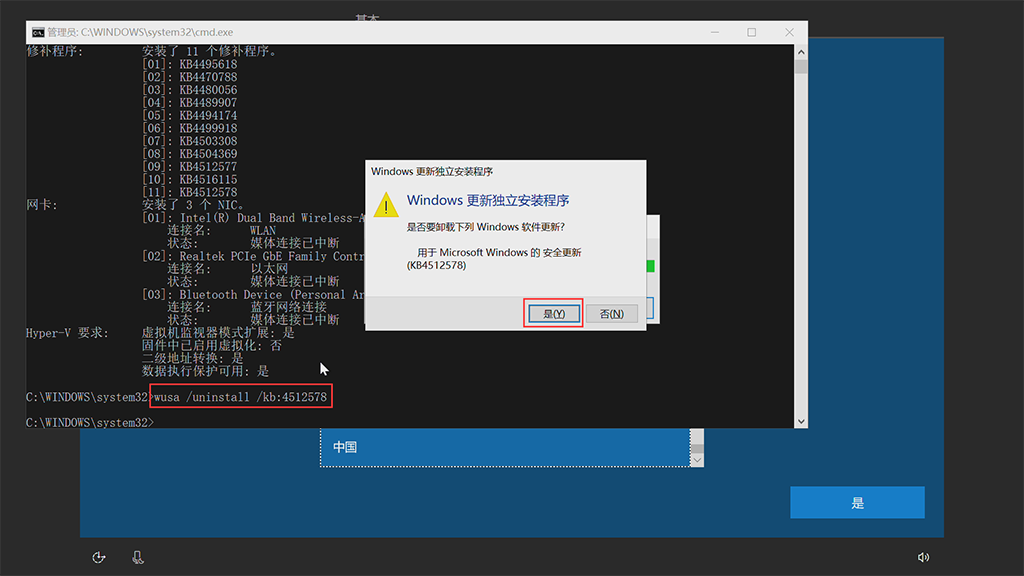
Task: Click the KB4480056 patch entry [03]
Action: click(189, 89)
